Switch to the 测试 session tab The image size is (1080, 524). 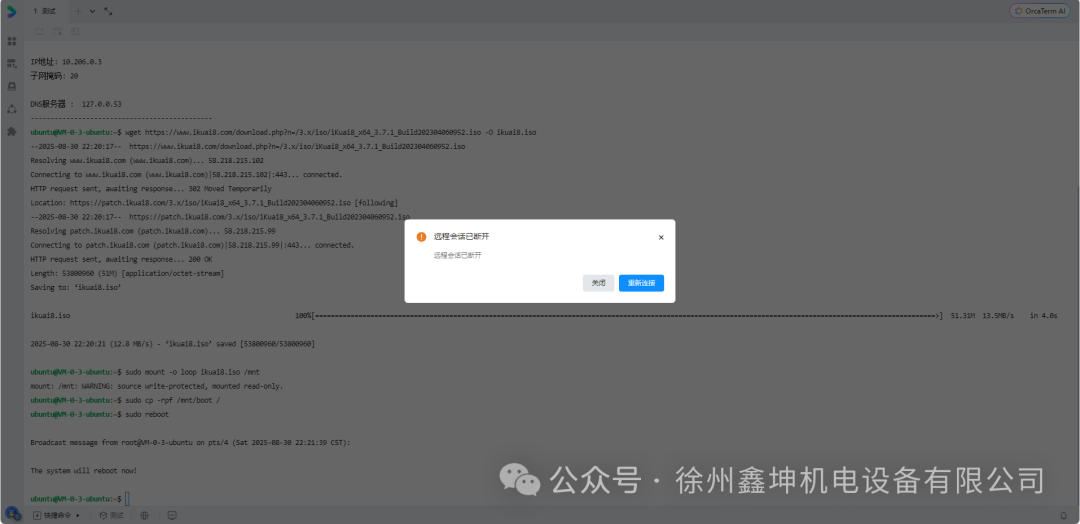point(45,11)
